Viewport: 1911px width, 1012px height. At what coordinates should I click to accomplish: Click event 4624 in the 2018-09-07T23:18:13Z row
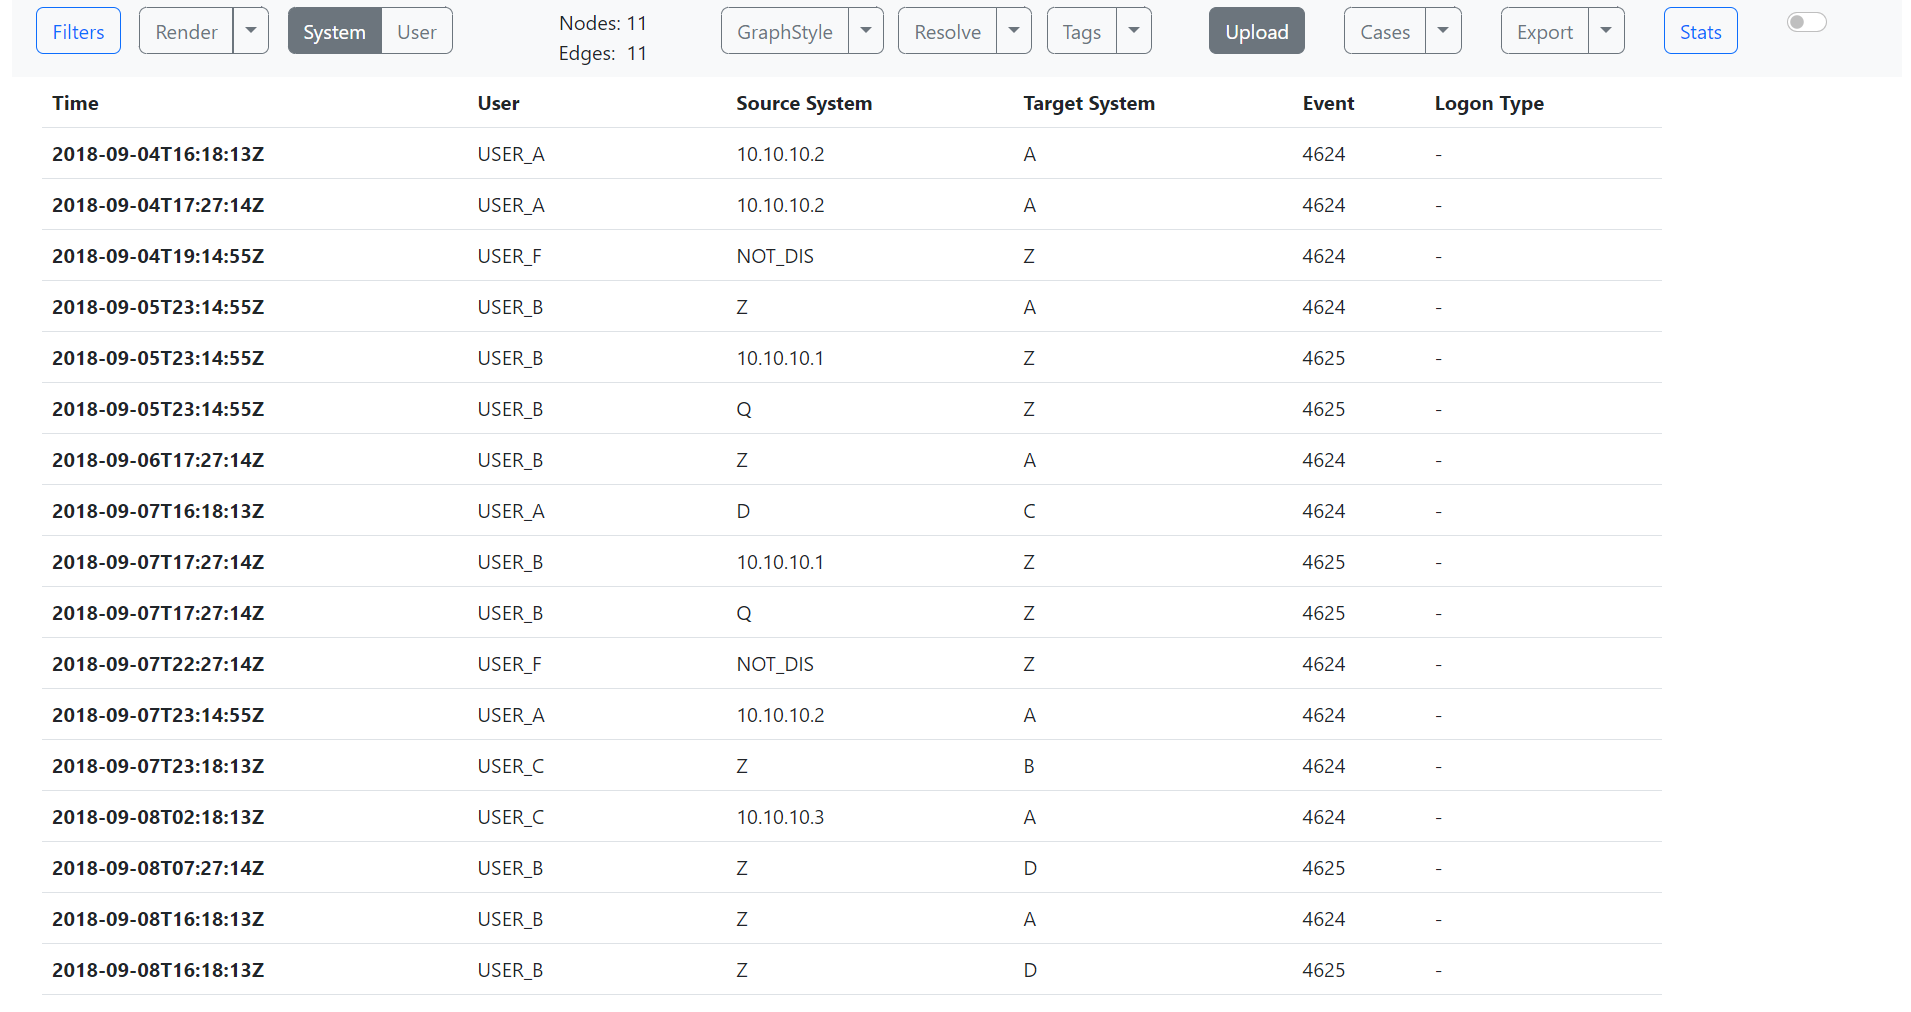1324,766
